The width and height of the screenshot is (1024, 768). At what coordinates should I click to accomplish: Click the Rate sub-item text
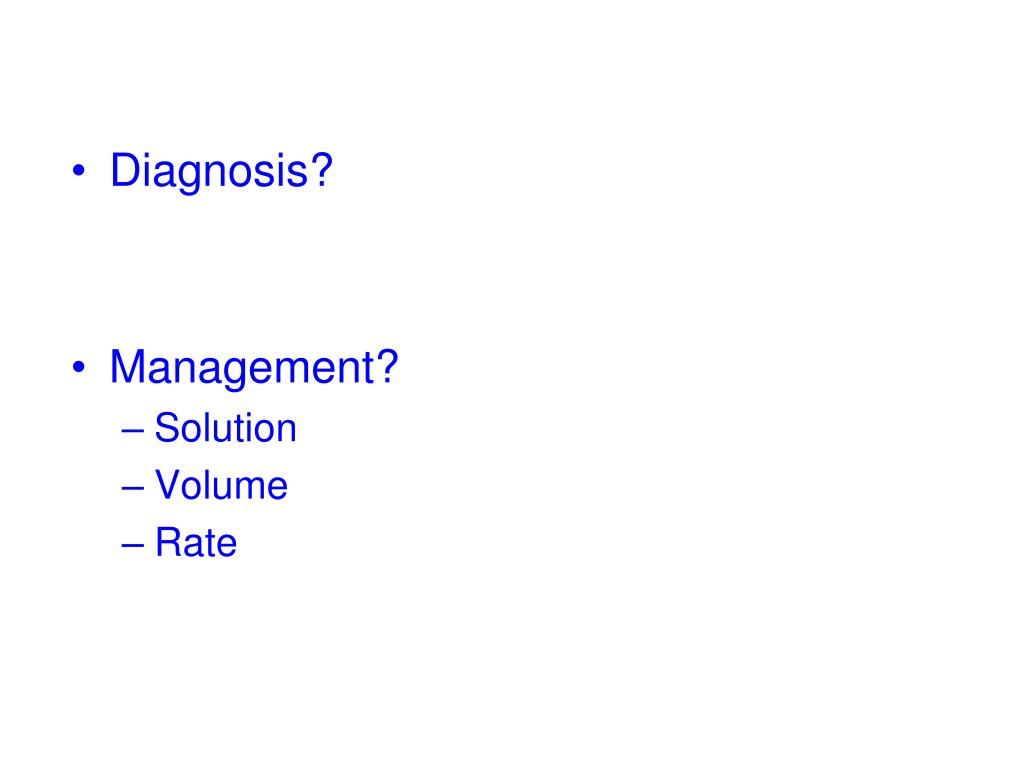click(196, 543)
